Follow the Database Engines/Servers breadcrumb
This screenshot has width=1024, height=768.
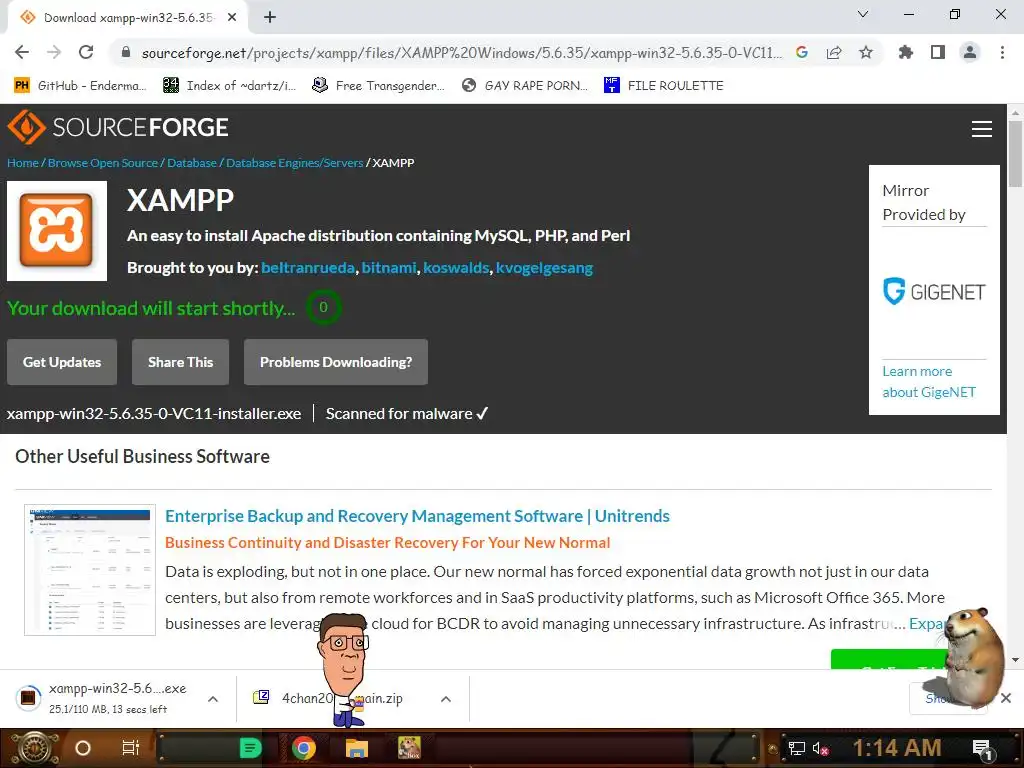(x=295, y=163)
